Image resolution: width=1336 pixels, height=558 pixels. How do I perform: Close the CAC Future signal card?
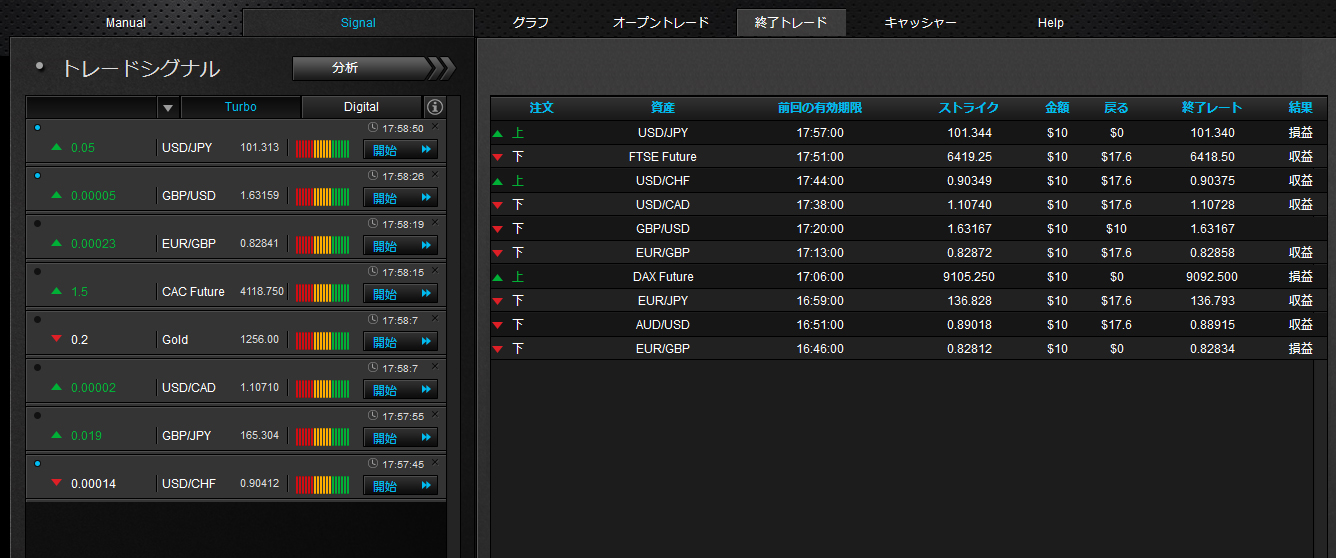tap(435, 270)
